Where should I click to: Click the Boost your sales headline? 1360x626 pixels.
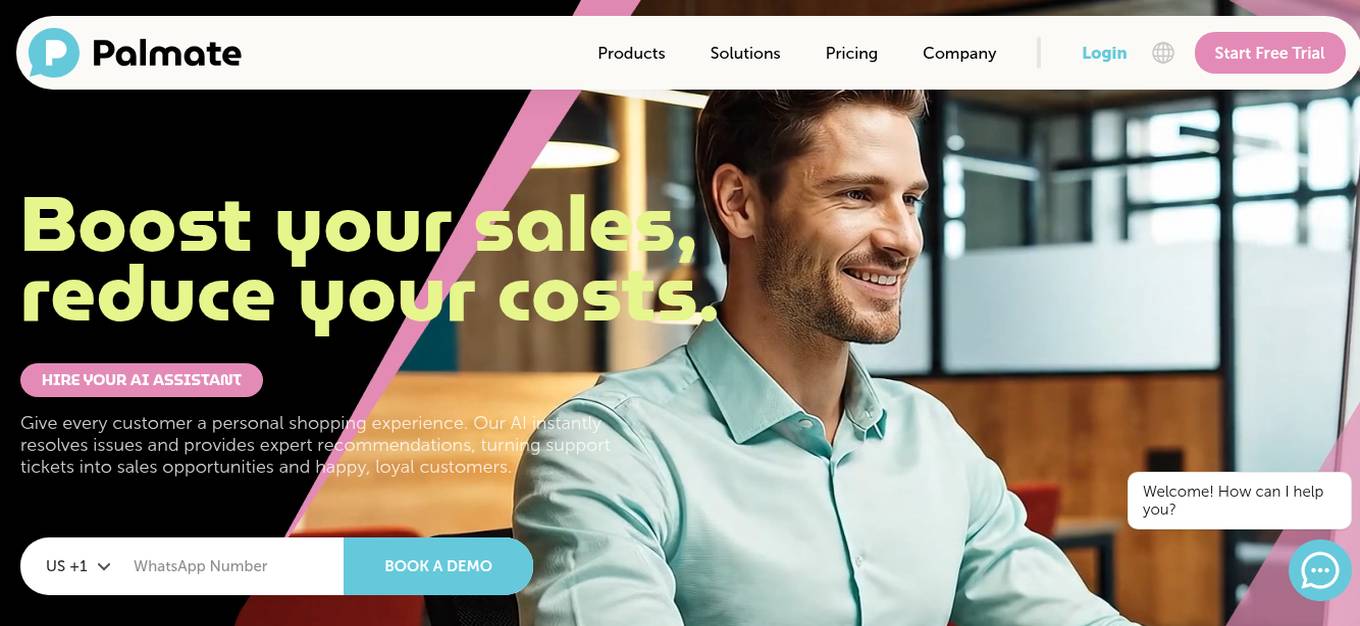[359, 224]
